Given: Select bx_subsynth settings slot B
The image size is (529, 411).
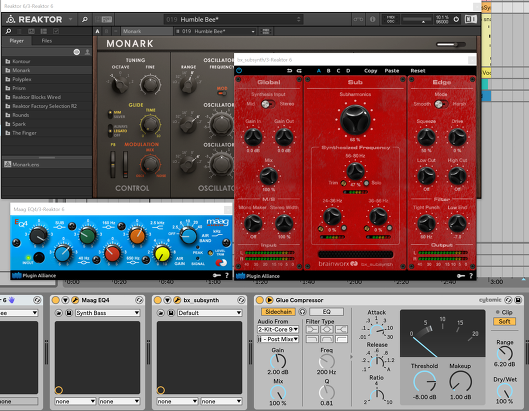Looking at the screenshot, I should pyautogui.click(x=329, y=71).
